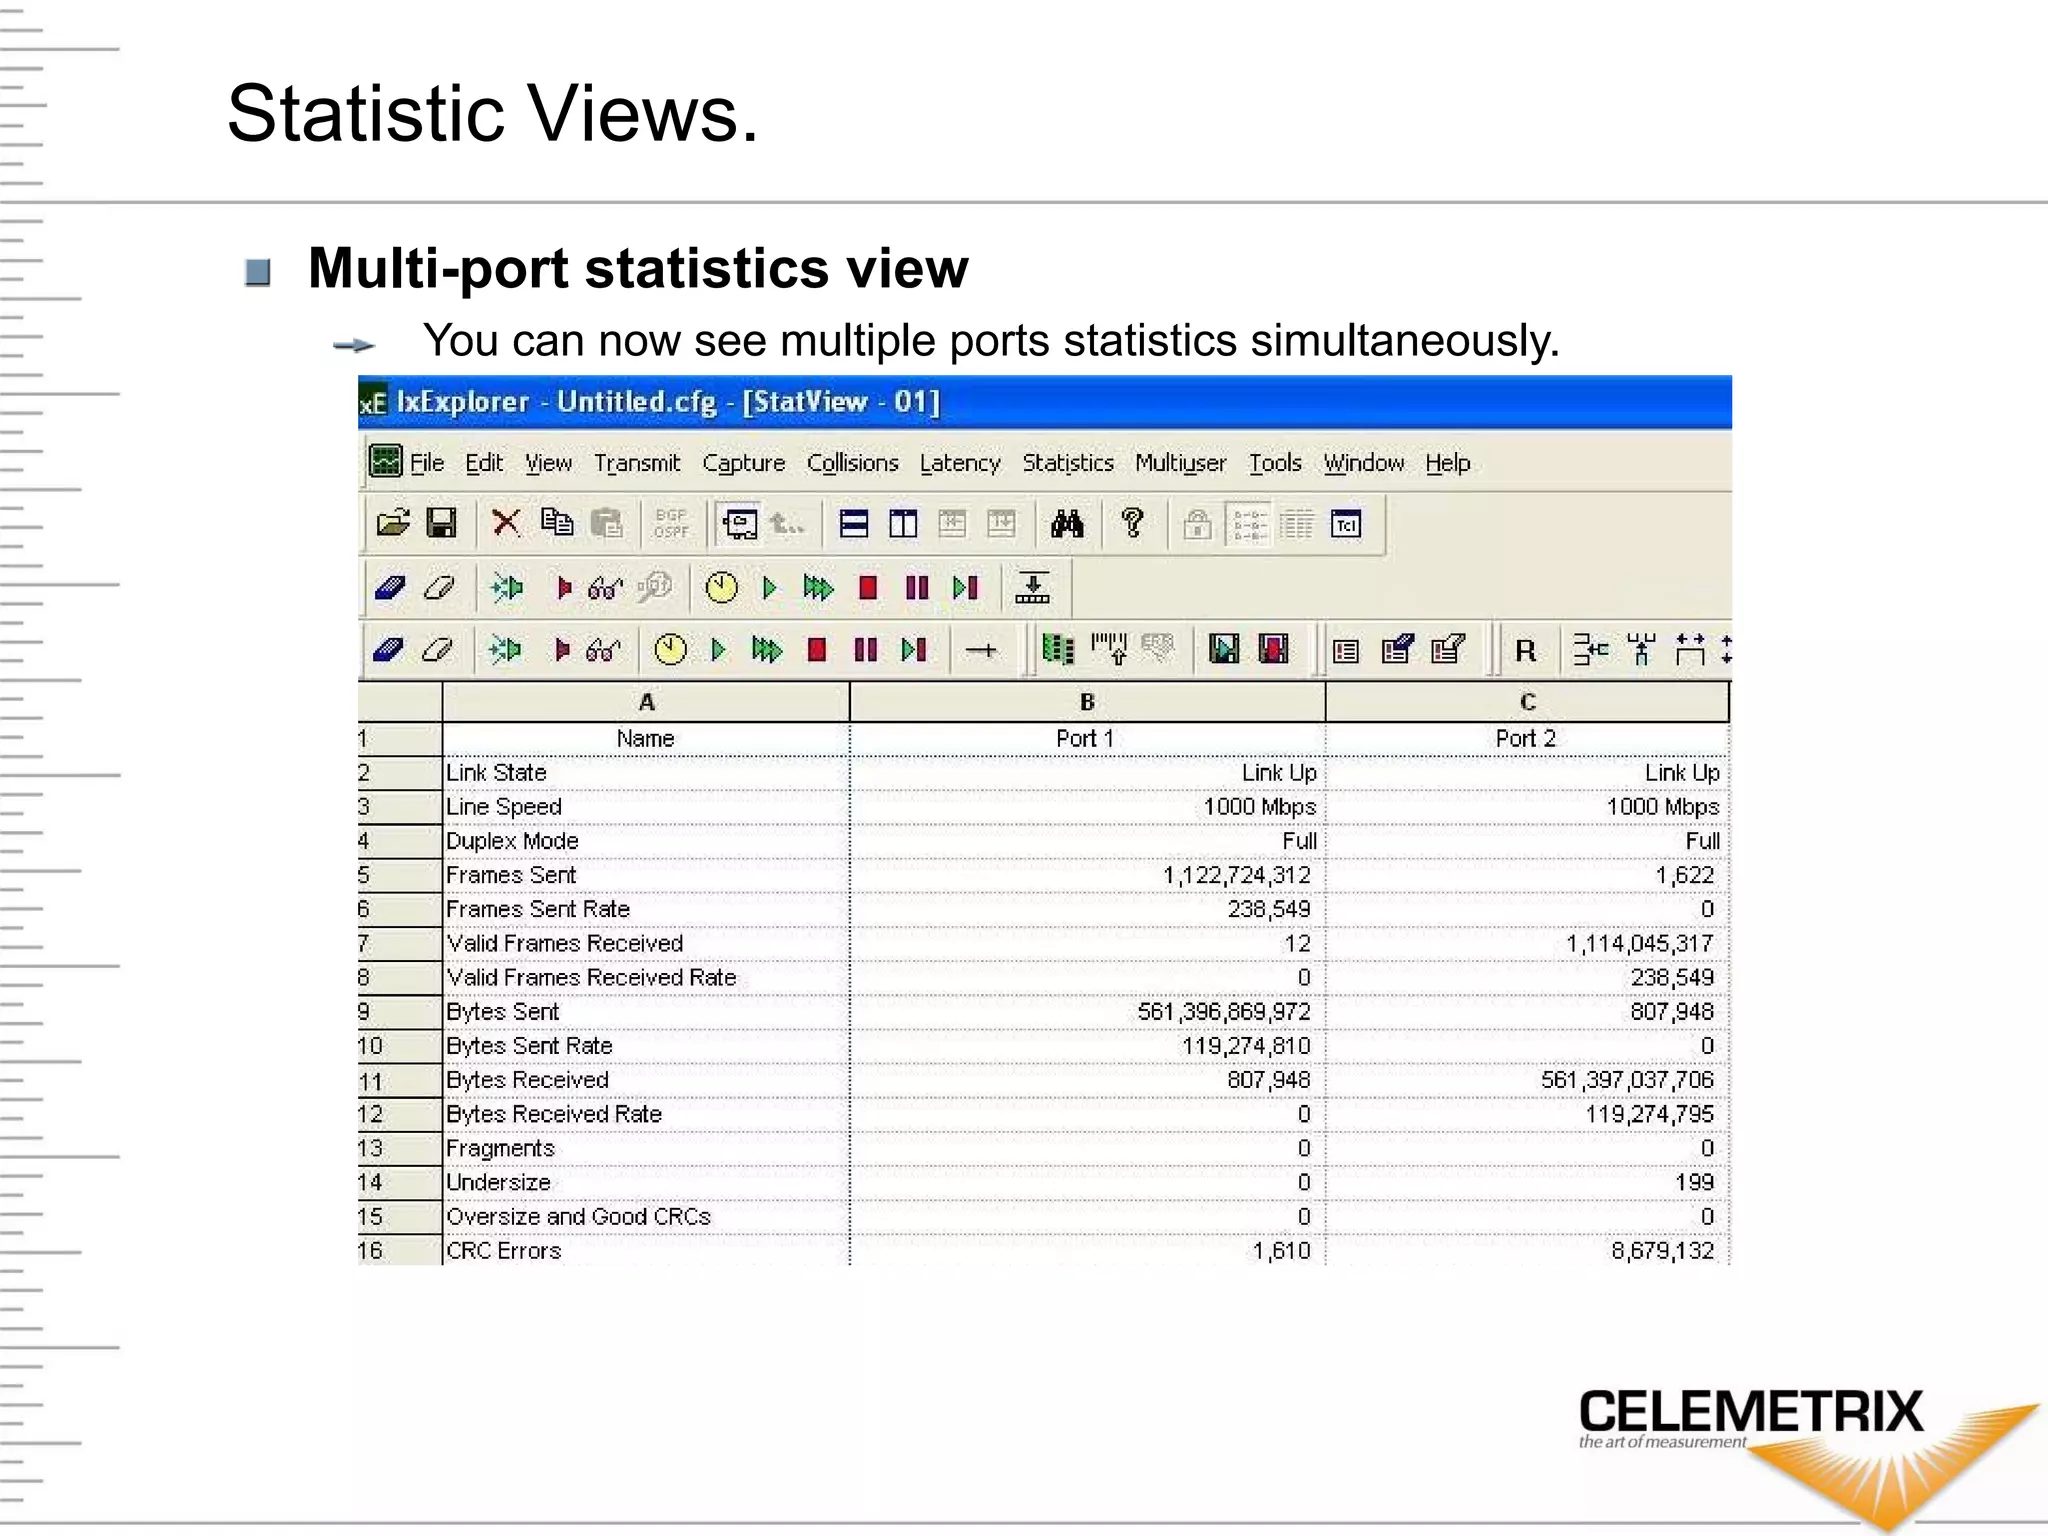The height and width of the screenshot is (1536, 2048).
Task: Open the Tcl window icon
Action: [1346, 524]
